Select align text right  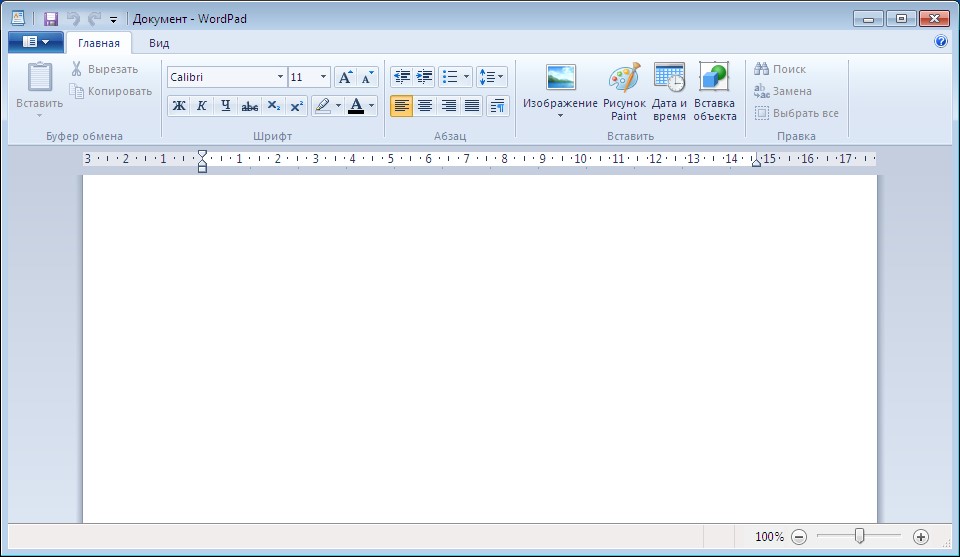point(448,106)
